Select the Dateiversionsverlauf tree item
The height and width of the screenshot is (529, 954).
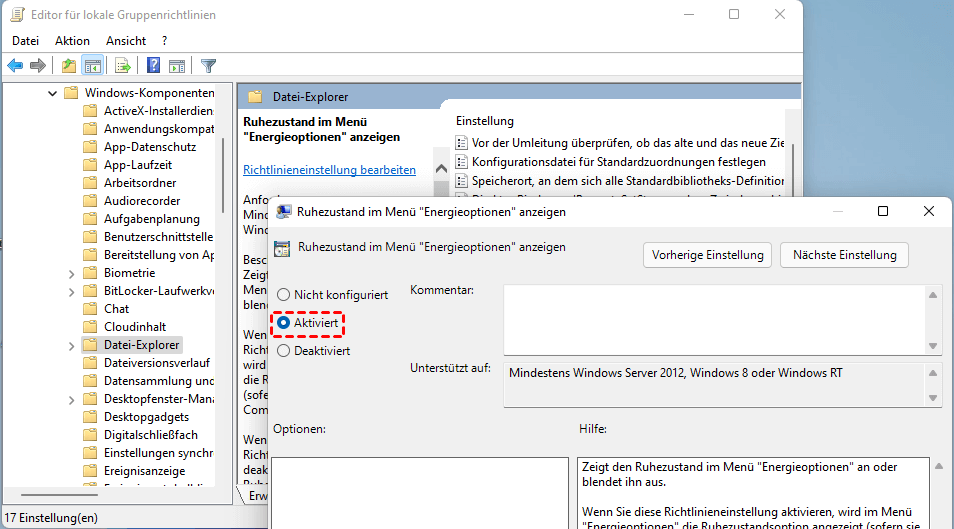pyautogui.click(x=157, y=363)
